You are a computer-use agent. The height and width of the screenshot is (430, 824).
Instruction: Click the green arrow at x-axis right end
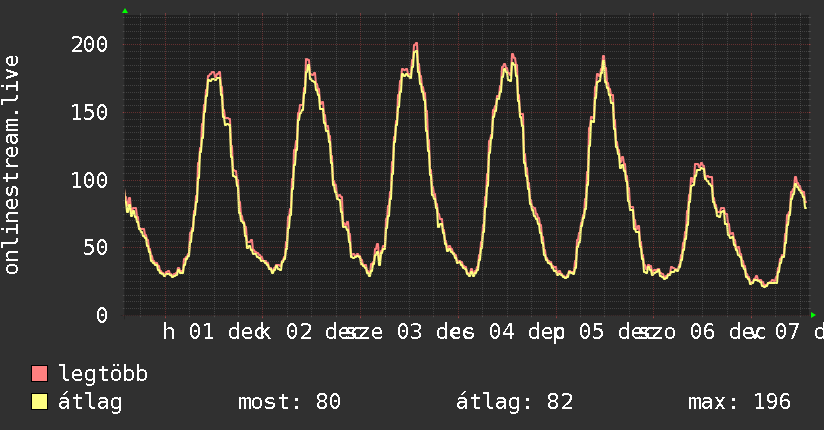point(813,314)
